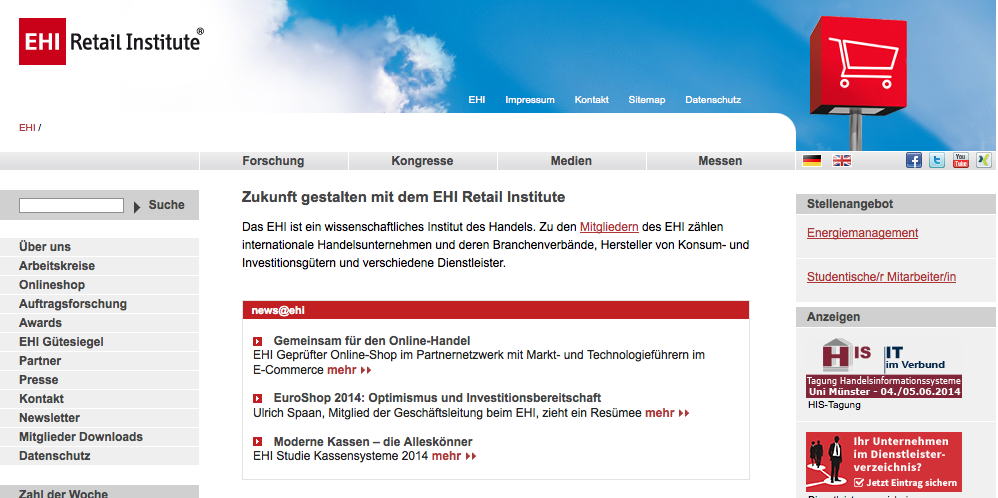This screenshot has width=998, height=498.
Task: Click the red arrow beside Gemeinsam für den Online-Handel
Action: pyautogui.click(x=257, y=341)
